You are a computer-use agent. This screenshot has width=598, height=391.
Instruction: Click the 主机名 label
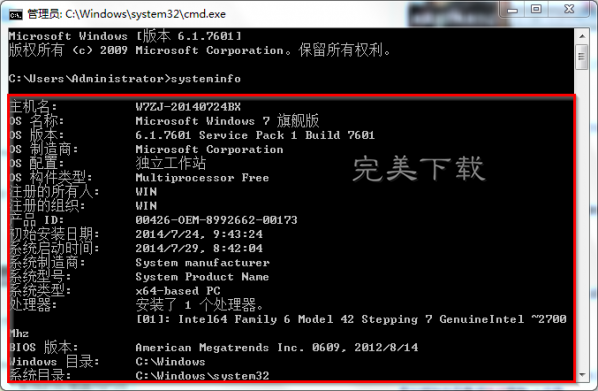coord(33,107)
